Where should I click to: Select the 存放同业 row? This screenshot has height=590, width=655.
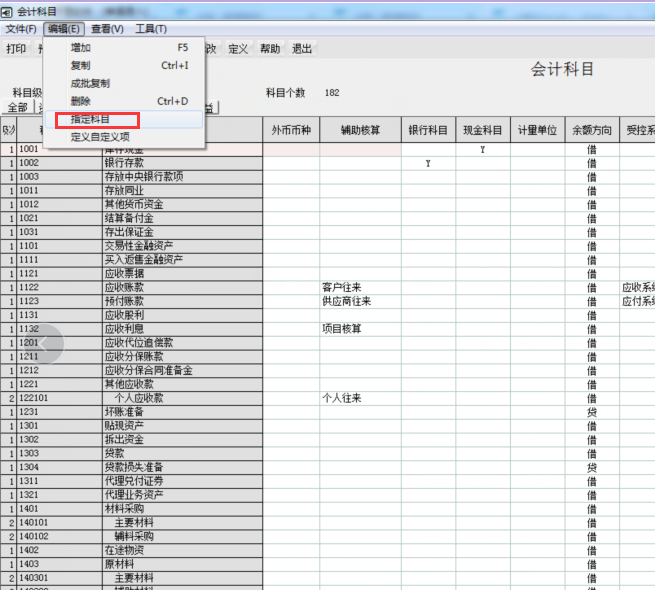182,191
